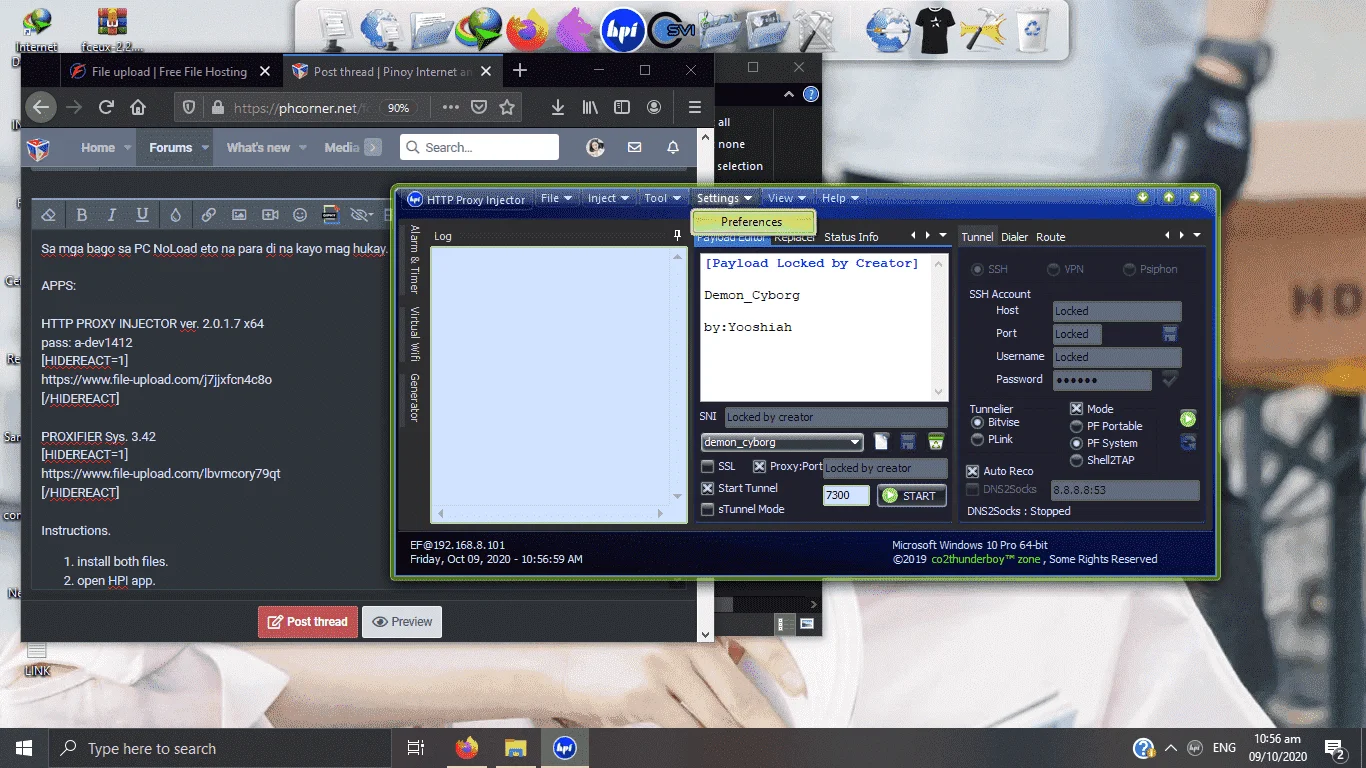Open the File menu dropdown in HPI
This screenshot has height=768, width=1366.
point(556,198)
